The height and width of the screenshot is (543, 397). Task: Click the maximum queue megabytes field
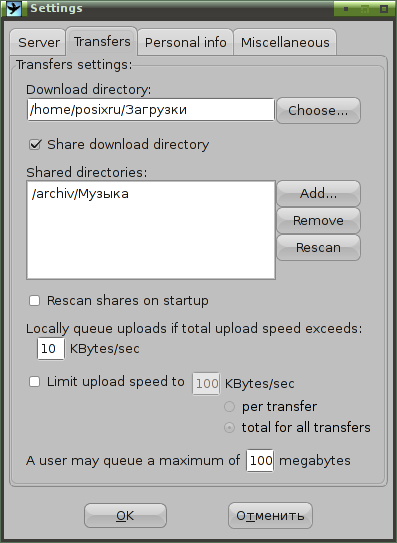click(260, 461)
